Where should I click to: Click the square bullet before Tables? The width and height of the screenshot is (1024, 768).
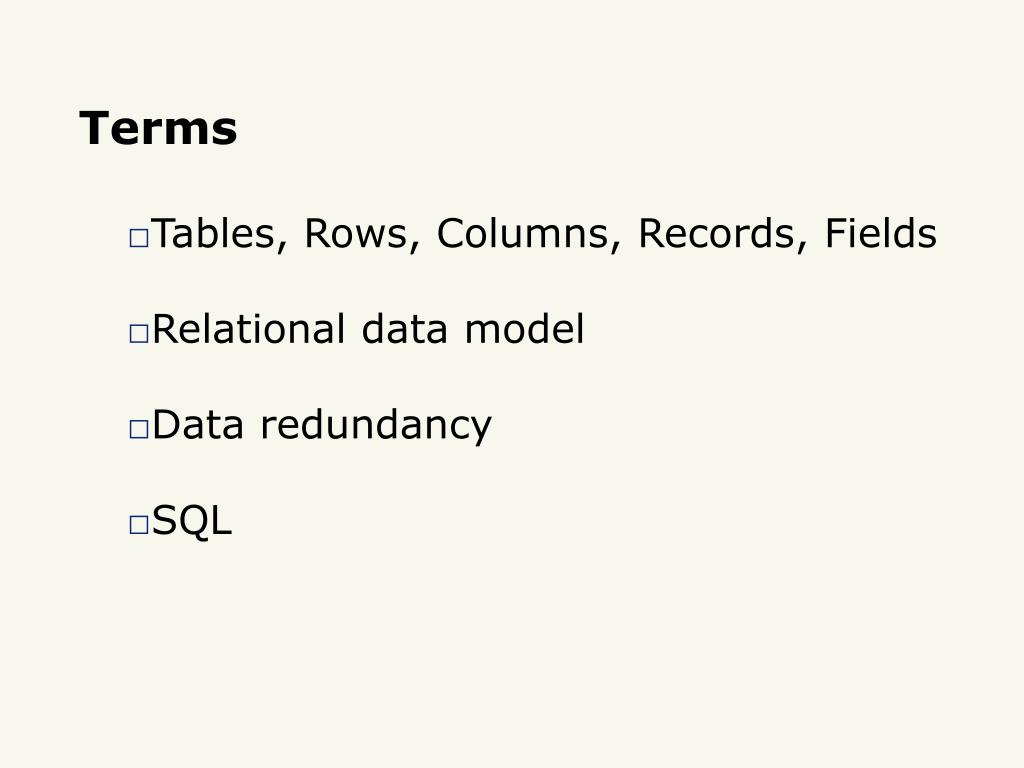coord(139,238)
